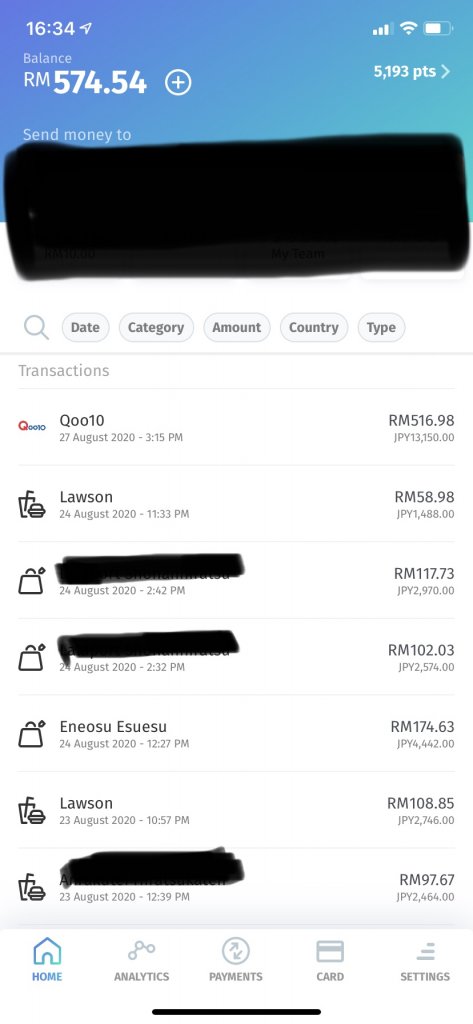Go to the Home tab
Image resolution: width=473 pixels, height=1024 pixels.
(47, 959)
